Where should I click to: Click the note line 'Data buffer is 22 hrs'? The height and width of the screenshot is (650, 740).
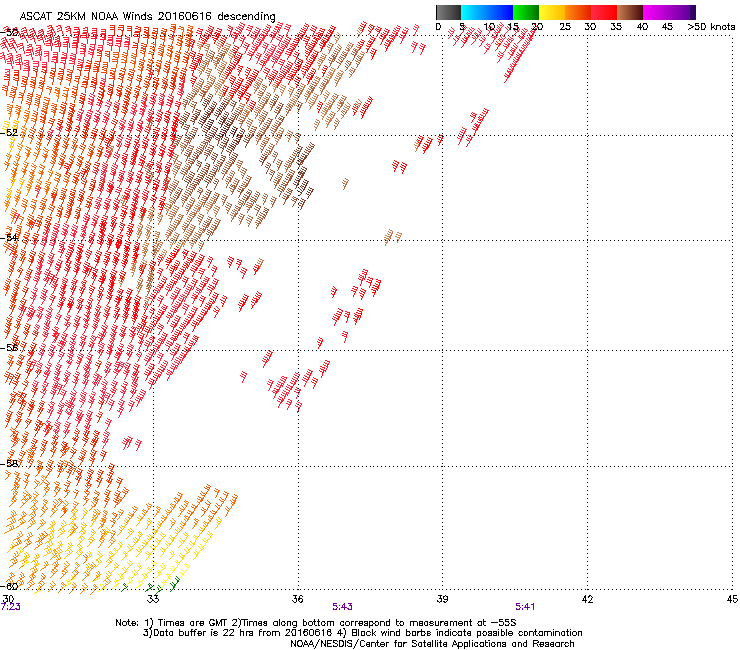pyautogui.click(x=362, y=633)
